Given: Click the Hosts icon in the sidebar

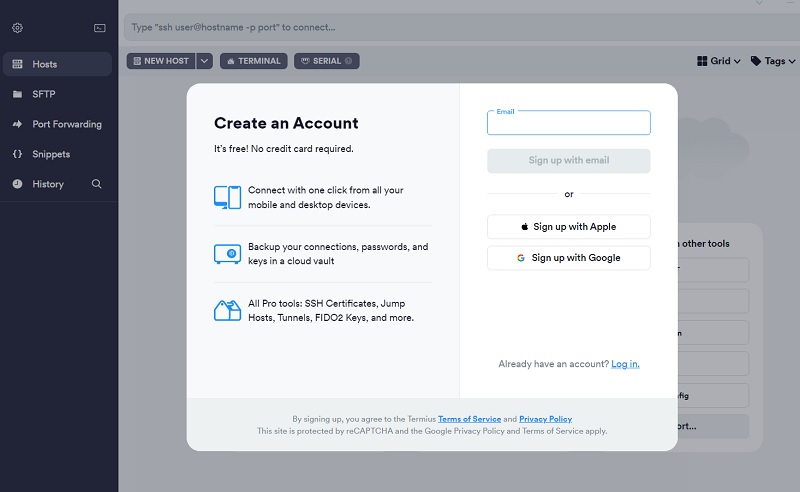Looking at the screenshot, I should tap(17, 64).
